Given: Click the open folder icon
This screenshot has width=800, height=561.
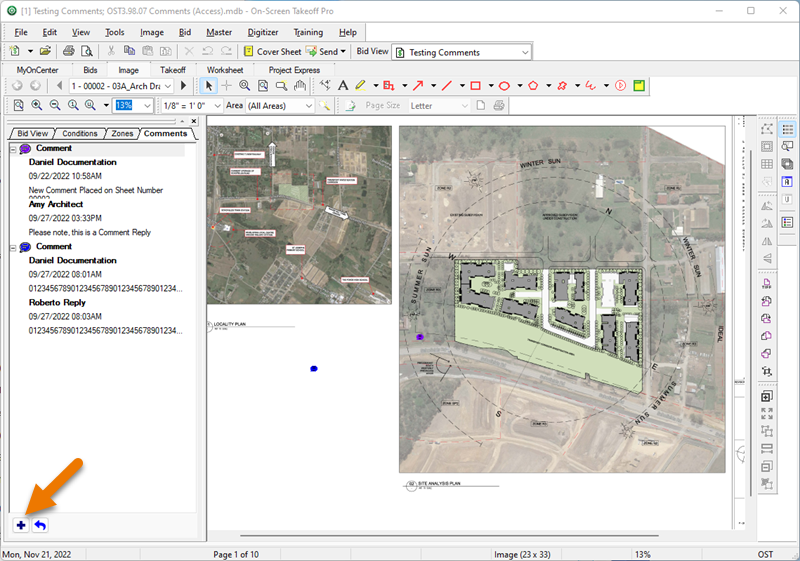Looking at the screenshot, I should point(45,51).
